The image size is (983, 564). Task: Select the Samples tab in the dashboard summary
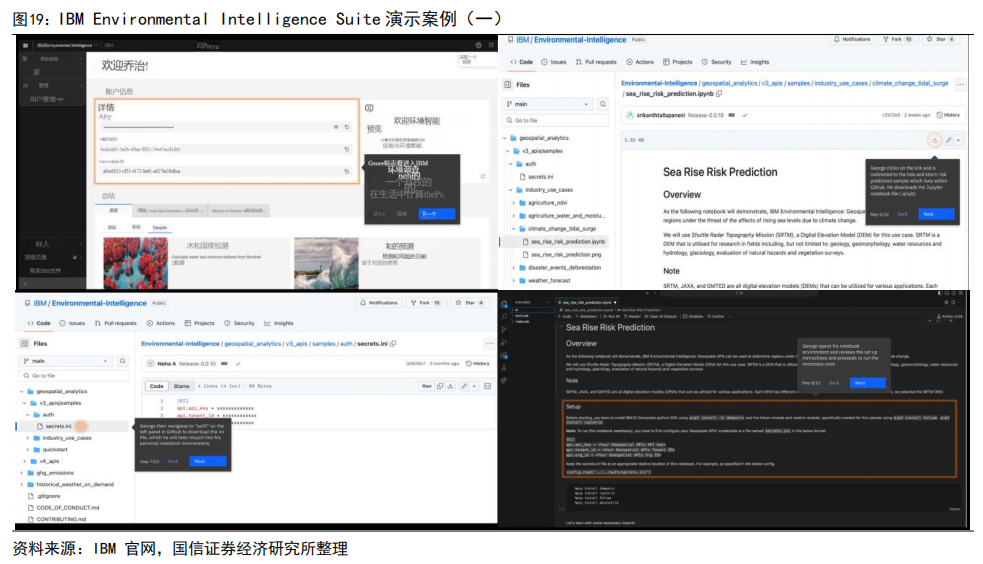point(160,227)
